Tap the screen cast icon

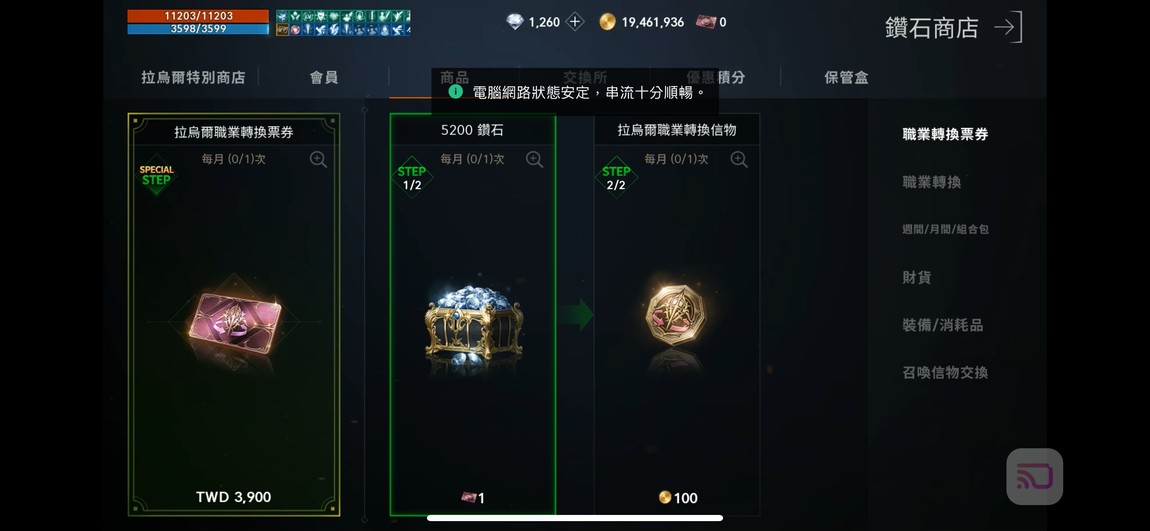point(1034,476)
